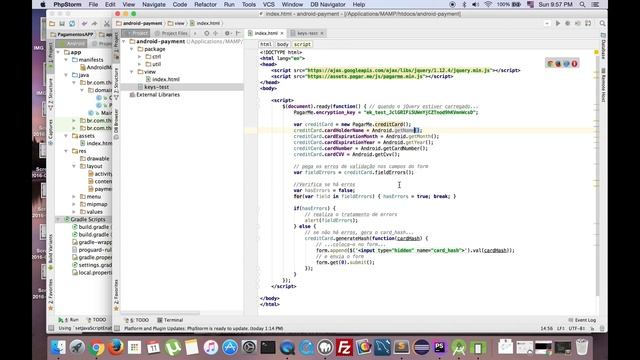Click the Spotlight search icon in menu bar

click(582, 4)
